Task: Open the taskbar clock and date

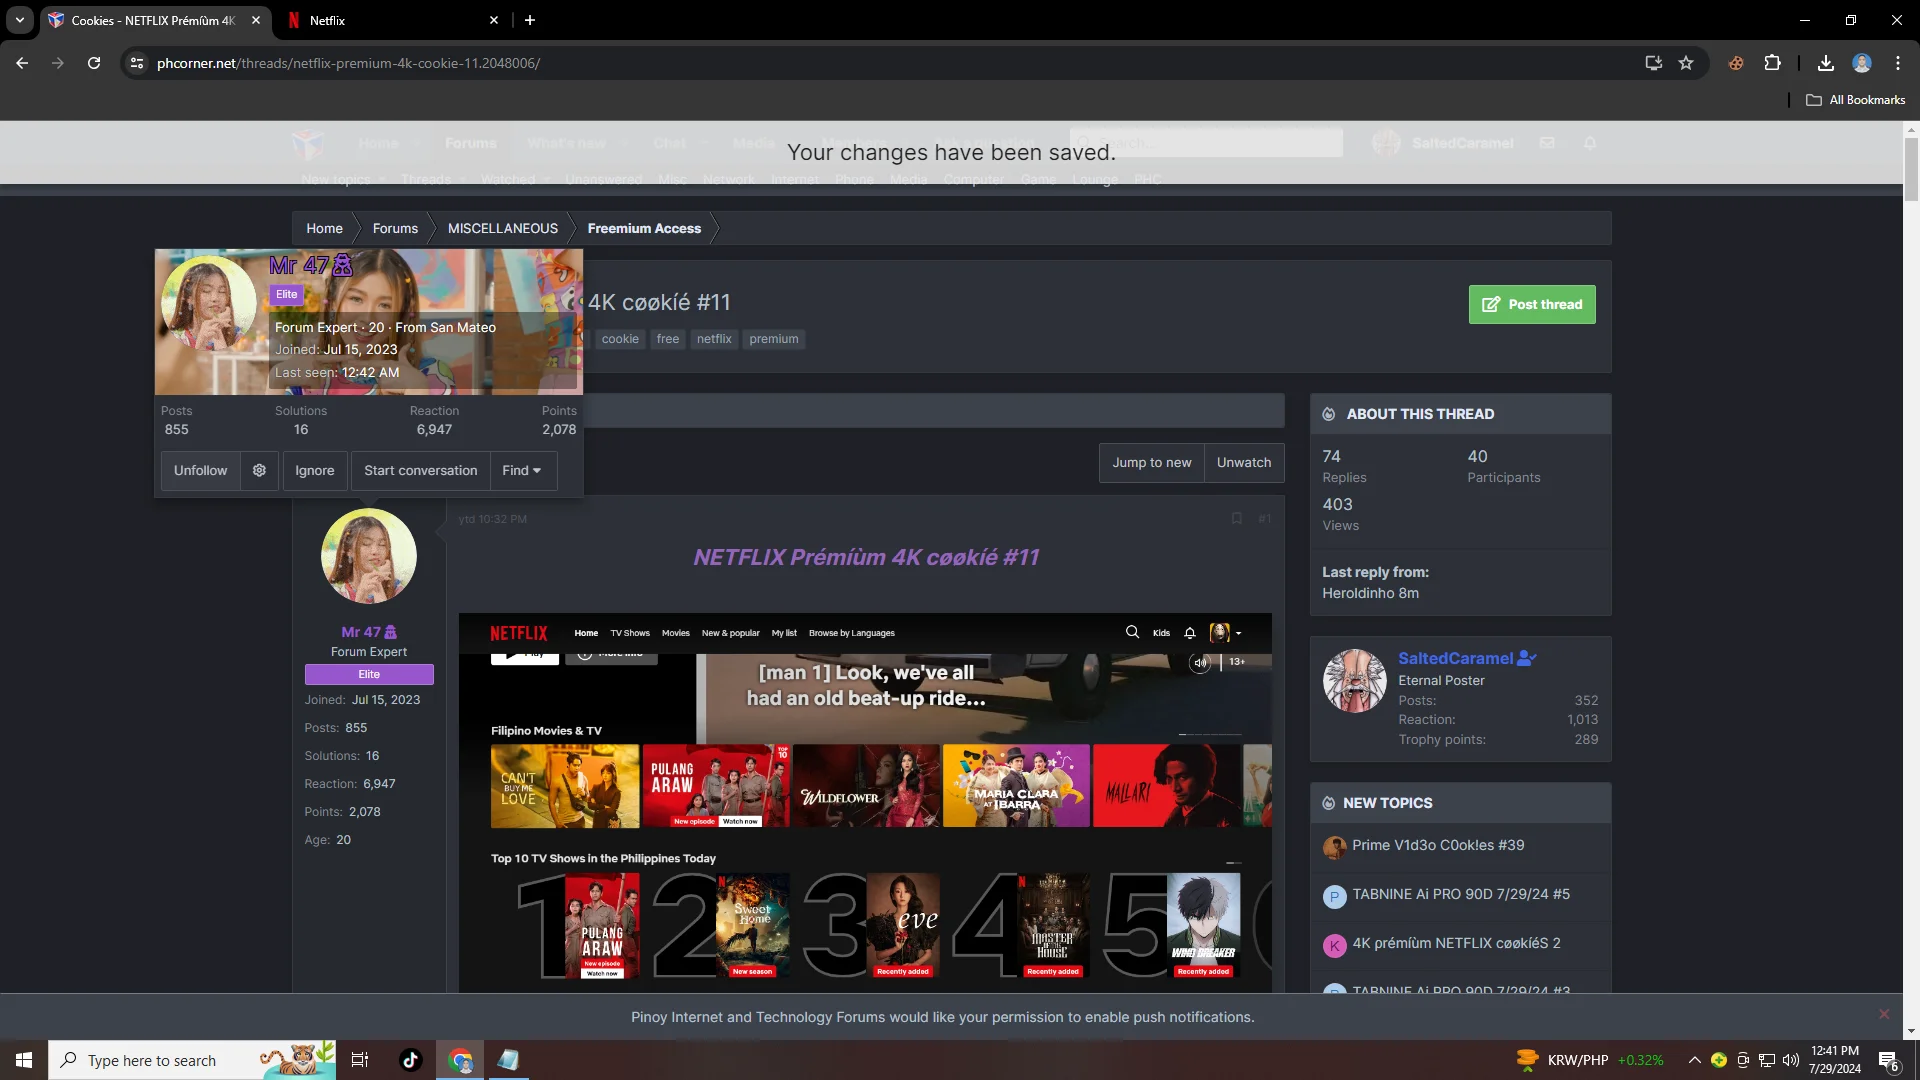Action: [1834, 1060]
